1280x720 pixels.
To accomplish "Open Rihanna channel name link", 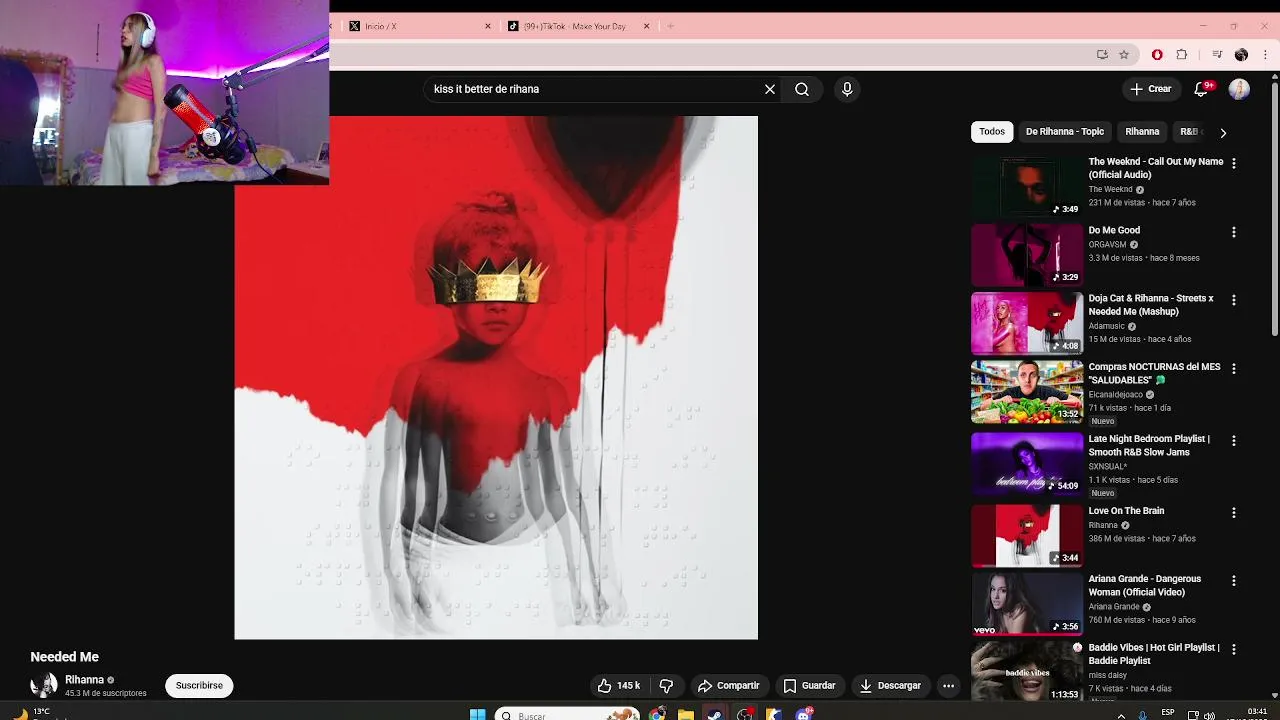I will click(x=84, y=680).
